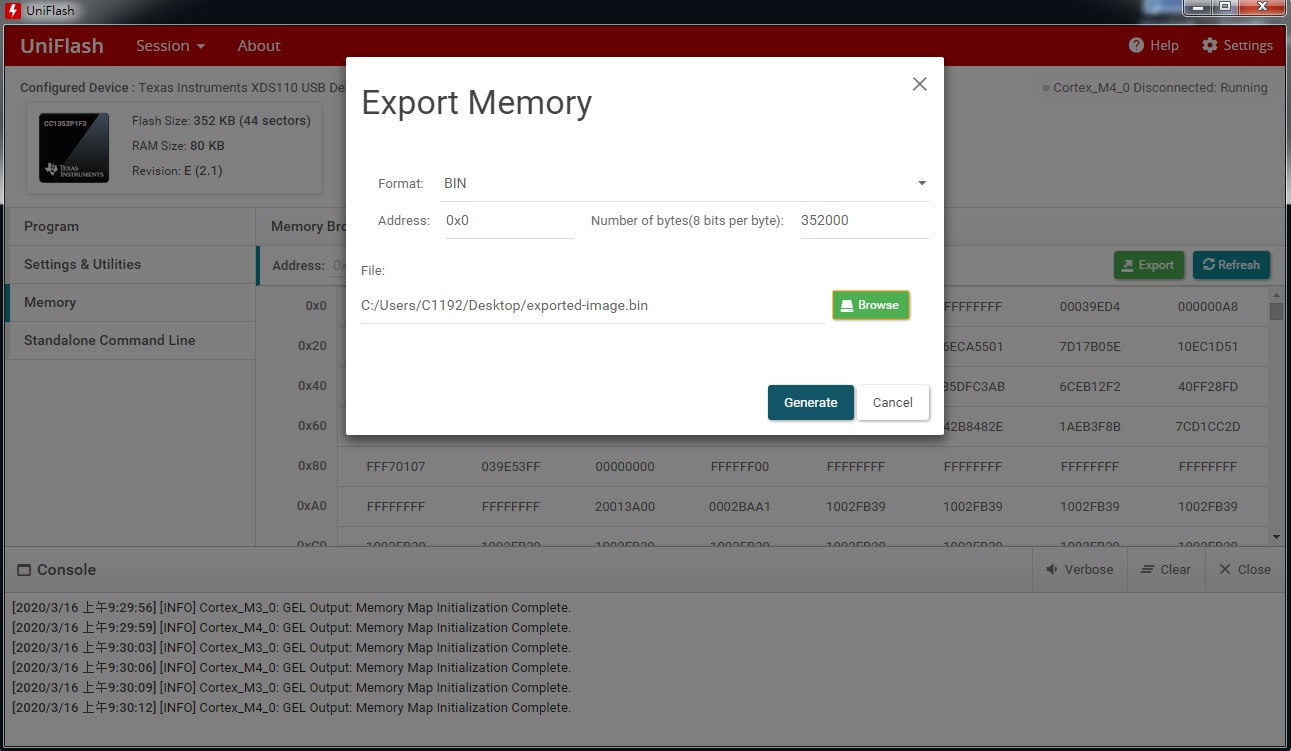Click the memory table scrollbar thumb

click(x=1276, y=311)
